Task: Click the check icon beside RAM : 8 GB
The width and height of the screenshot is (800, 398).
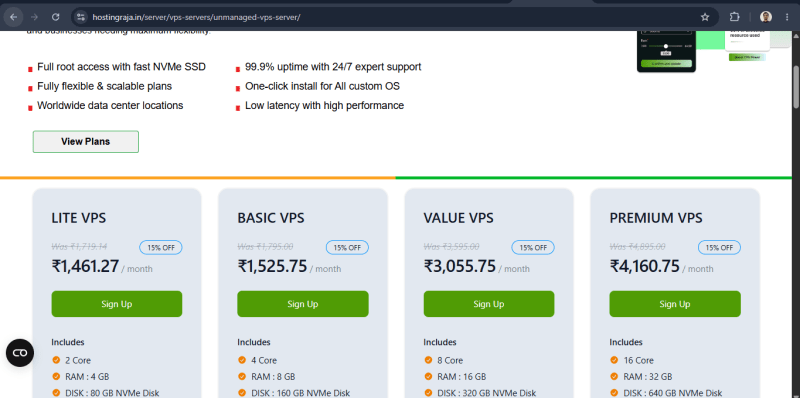Action: point(241,376)
